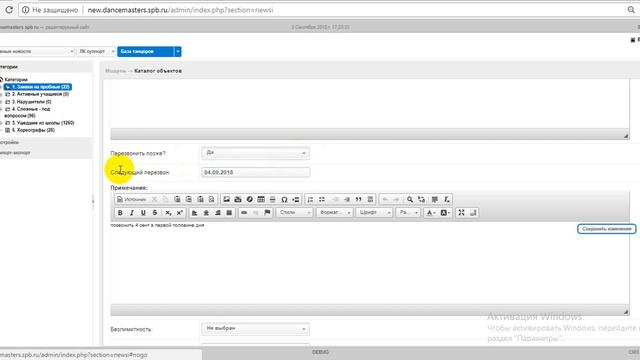Align text right
The image size is (640, 360).
tap(218, 213)
